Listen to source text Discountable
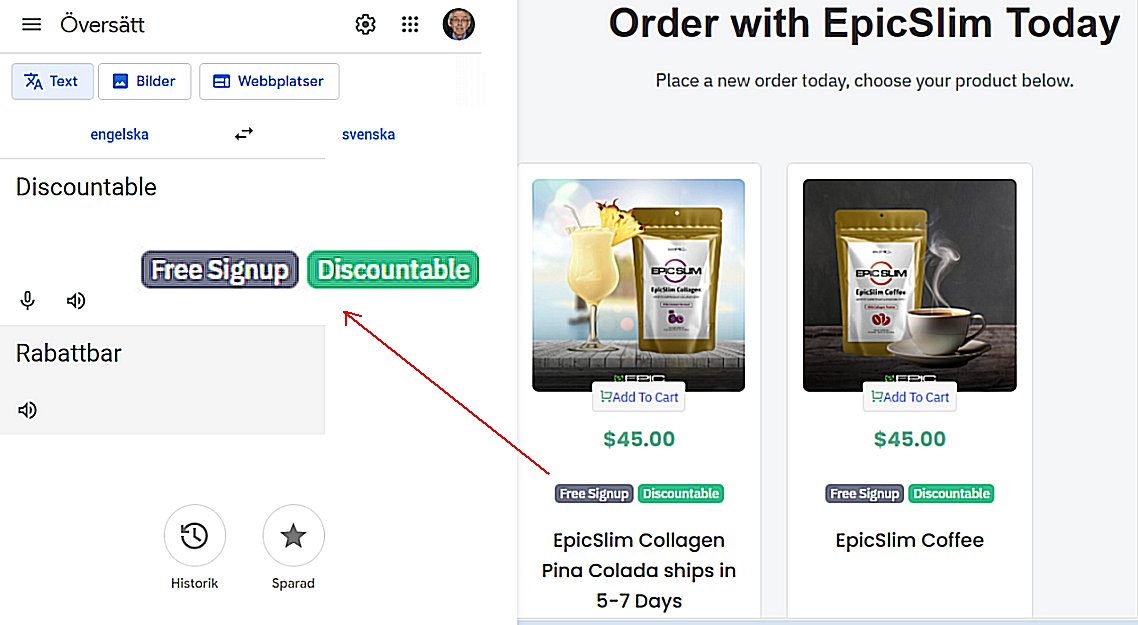The height and width of the screenshot is (625, 1138). [x=75, y=300]
